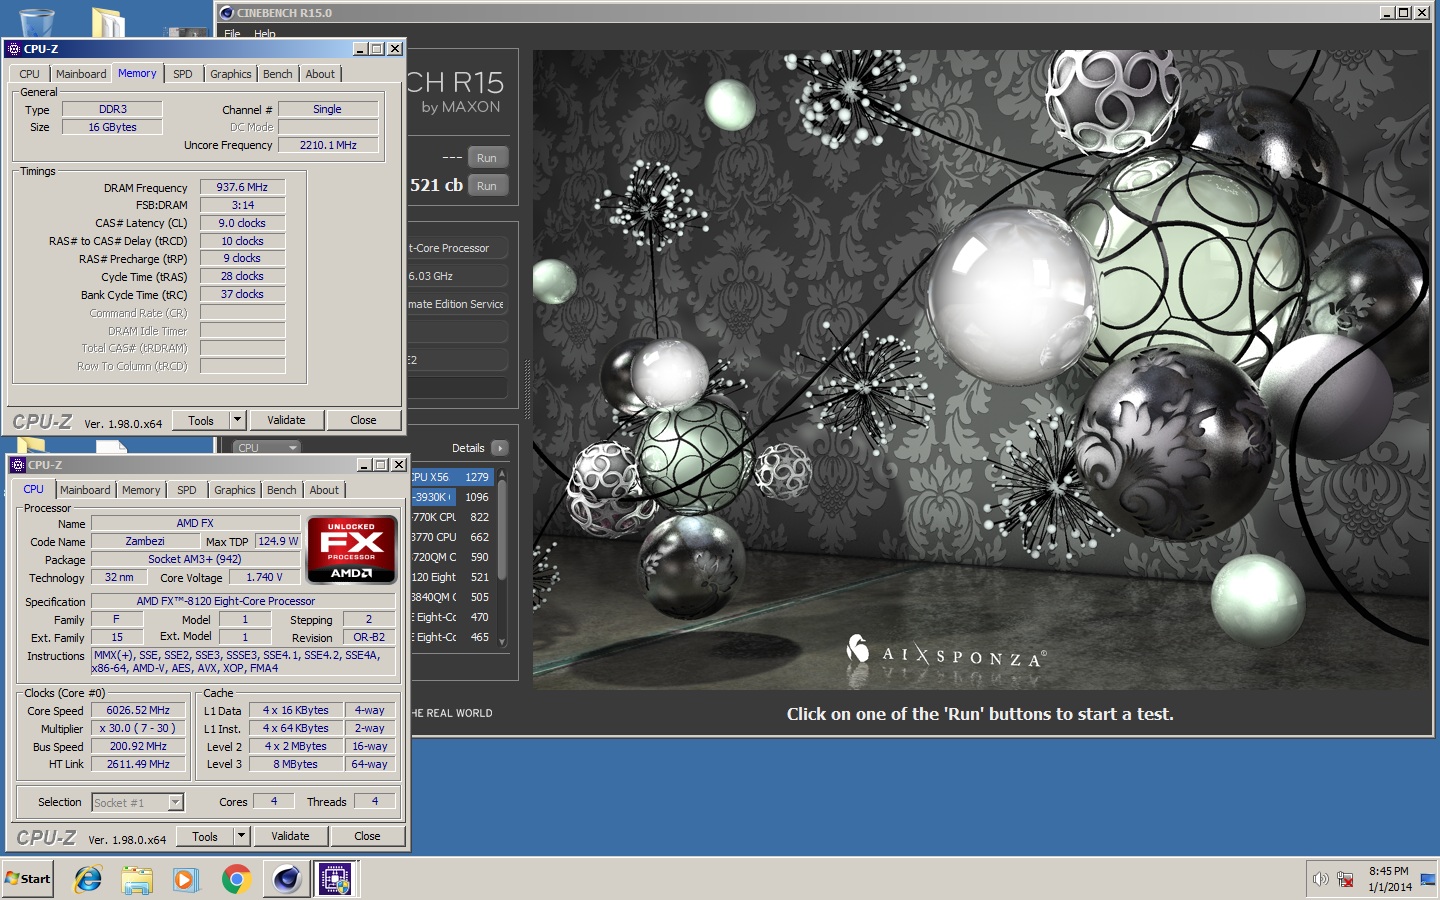Expand the Socket #1 selection combo box
Viewport: 1440px width, 900px height.
pyautogui.click(x=176, y=802)
